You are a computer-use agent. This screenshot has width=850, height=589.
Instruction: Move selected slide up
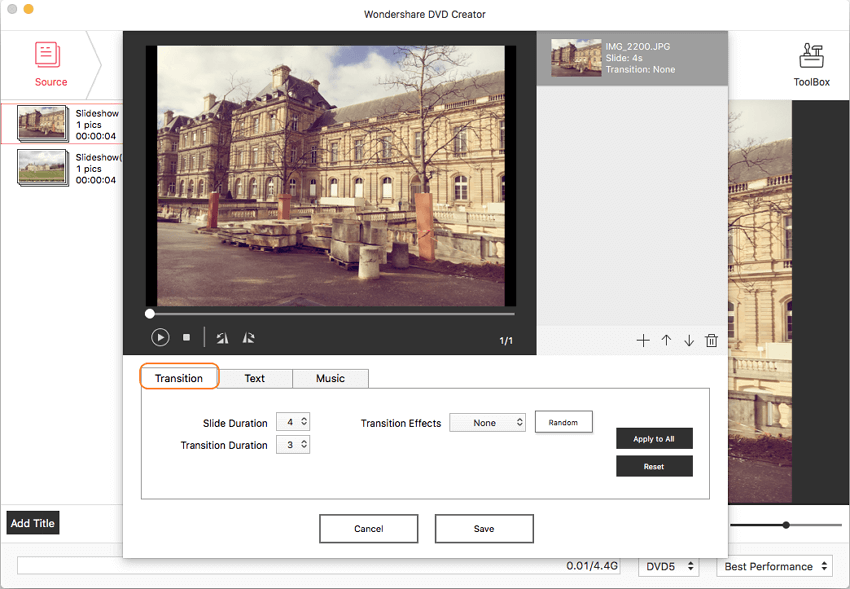click(666, 341)
